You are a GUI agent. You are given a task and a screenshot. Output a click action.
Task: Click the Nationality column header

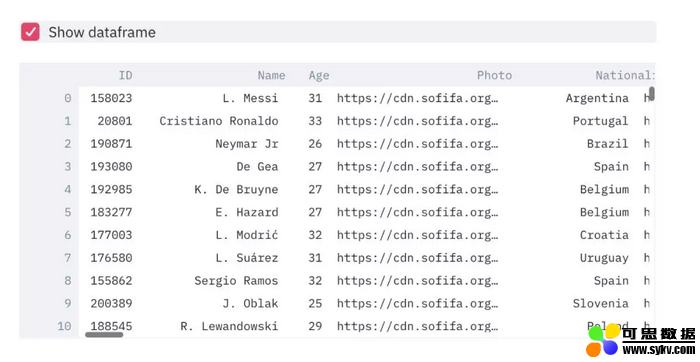(x=625, y=75)
